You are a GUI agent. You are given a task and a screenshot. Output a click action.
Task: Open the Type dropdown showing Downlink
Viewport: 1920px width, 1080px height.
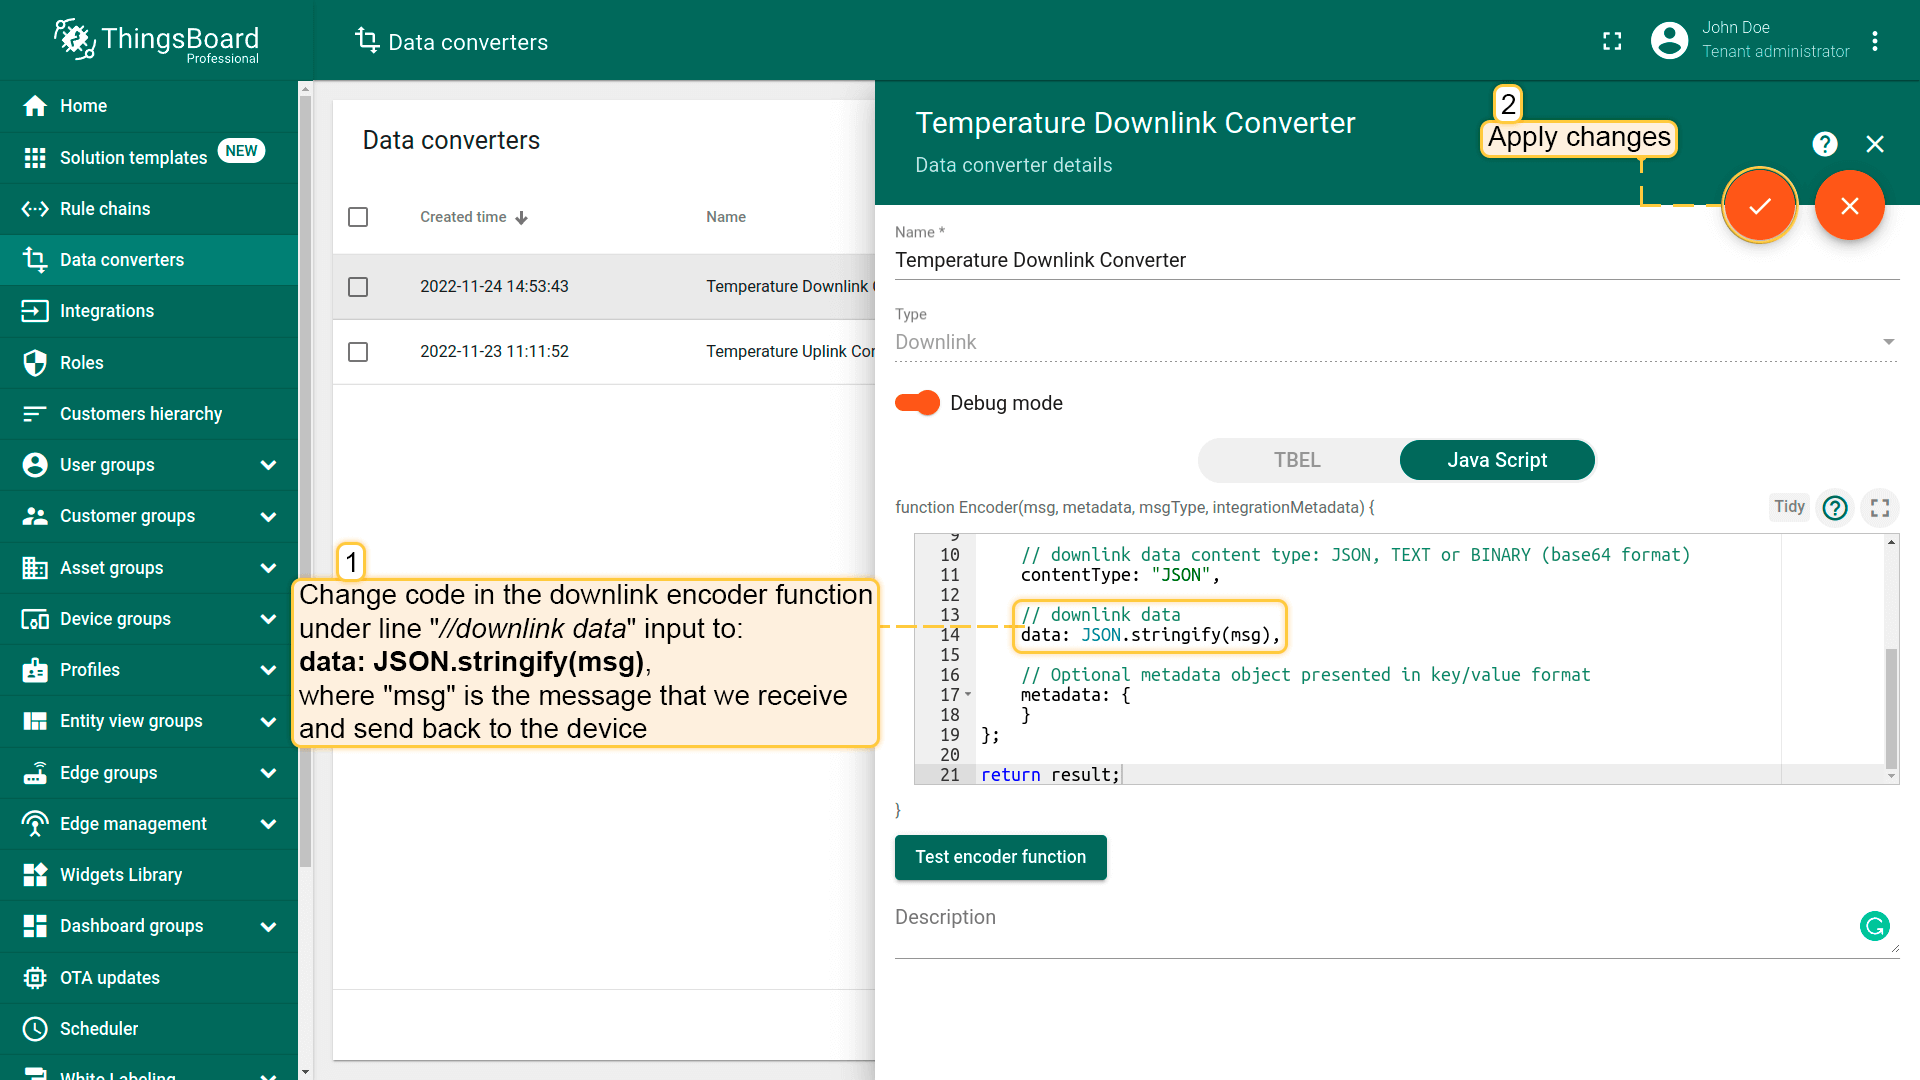click(x=1395, y=342)
